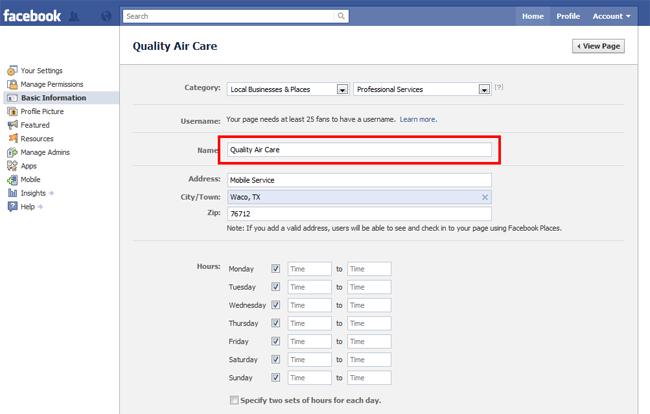This screenshot has height=414, width=650.
Task: Open Monday end Time field
Action: click(x=369, y=269)
